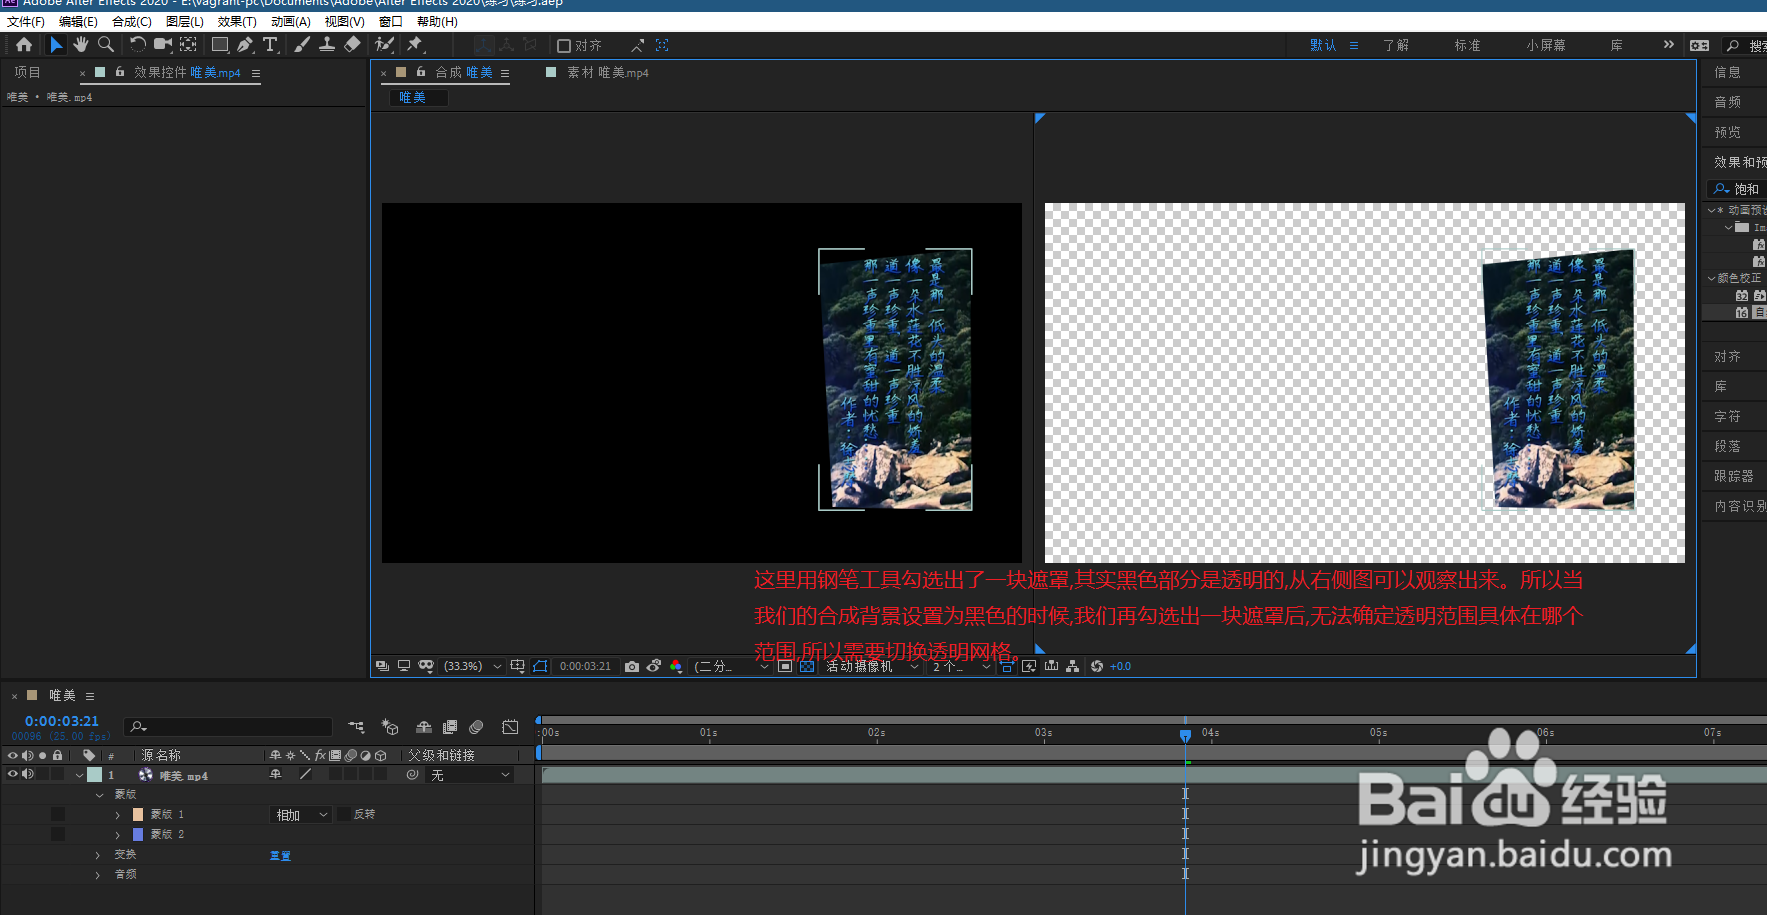Toggle the shy switch of the 唯美.mp4 layer
The height and width of the screenshot is (915, 1767).
point(275,774)
